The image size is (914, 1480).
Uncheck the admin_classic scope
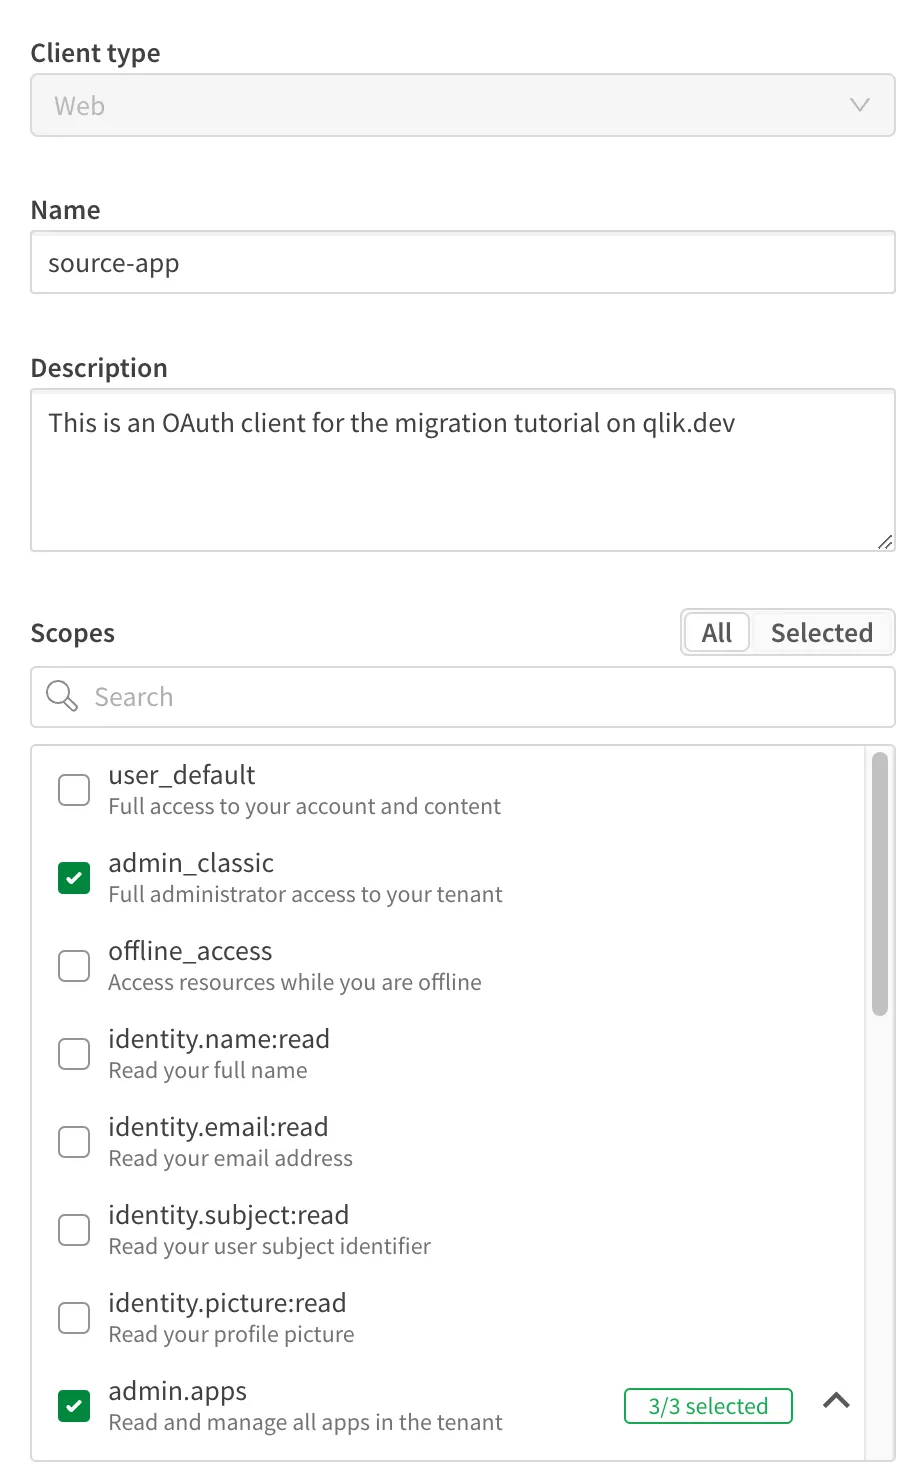point(73,877)
